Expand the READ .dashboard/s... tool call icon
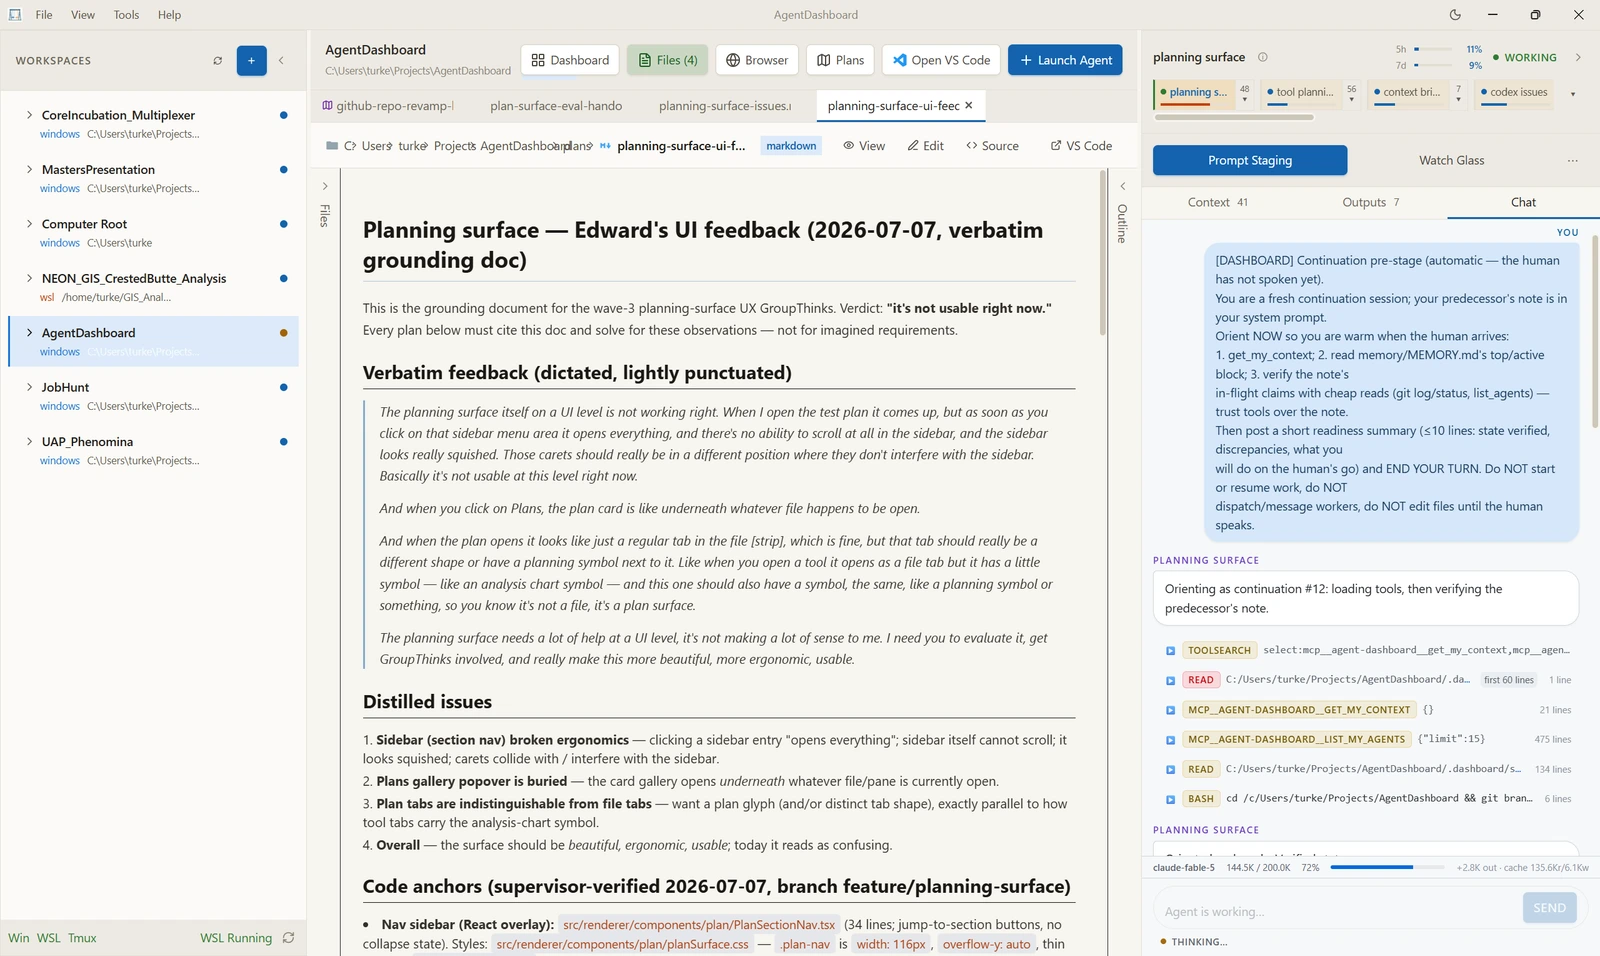The width and height of the screenshot is (1600, 956). [1170, 770]
